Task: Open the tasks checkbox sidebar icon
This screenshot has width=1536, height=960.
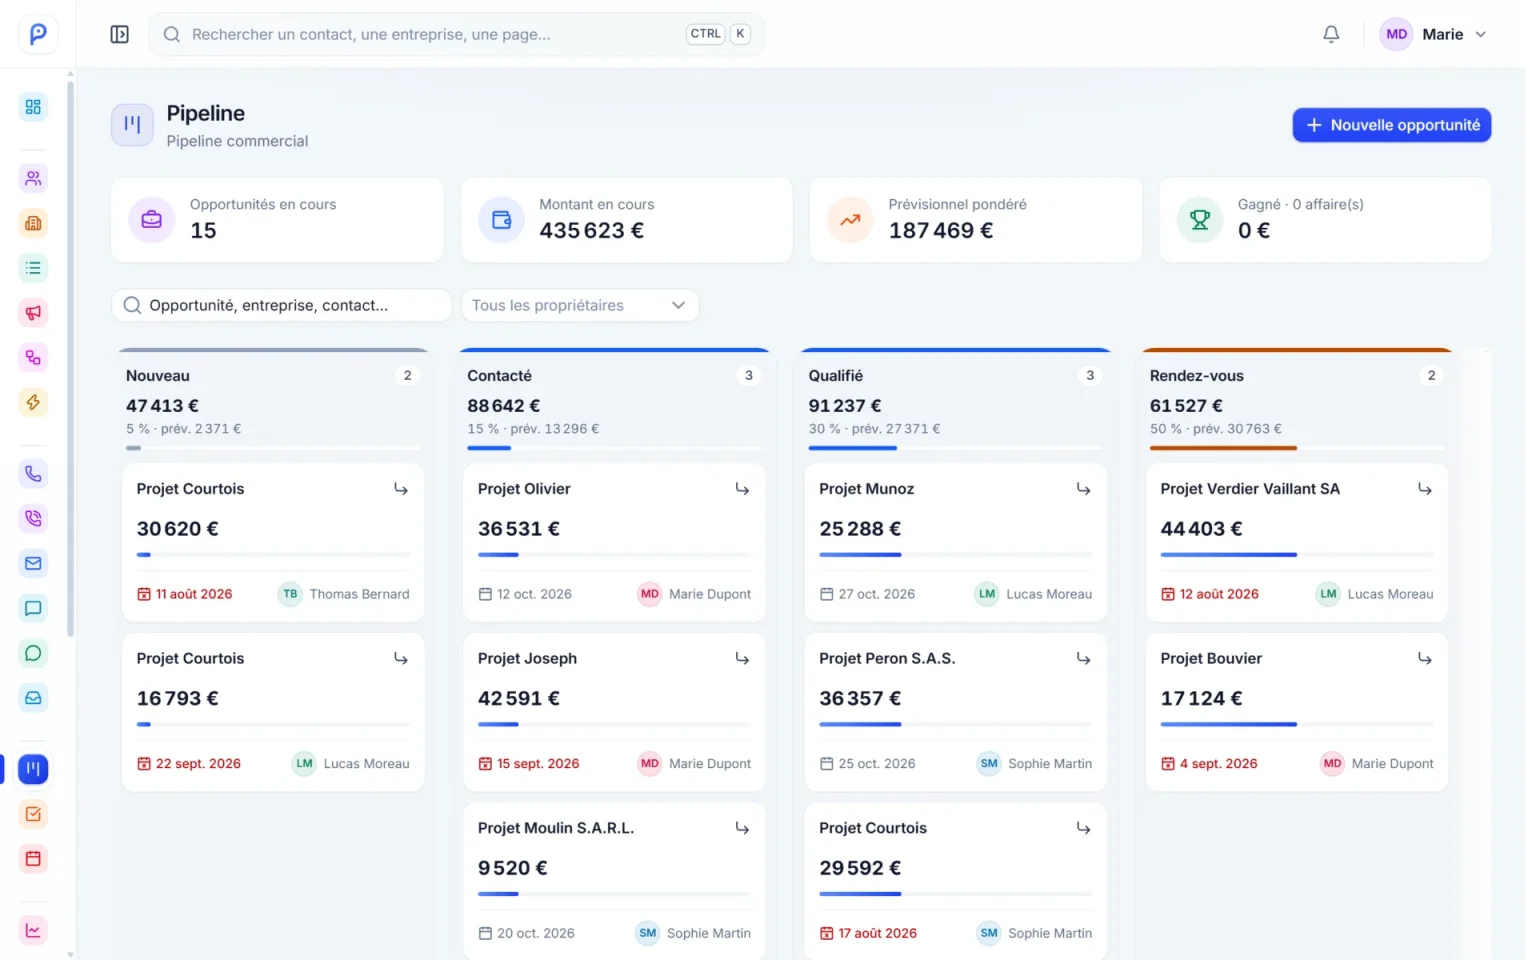Action: (x=33, y=814)
